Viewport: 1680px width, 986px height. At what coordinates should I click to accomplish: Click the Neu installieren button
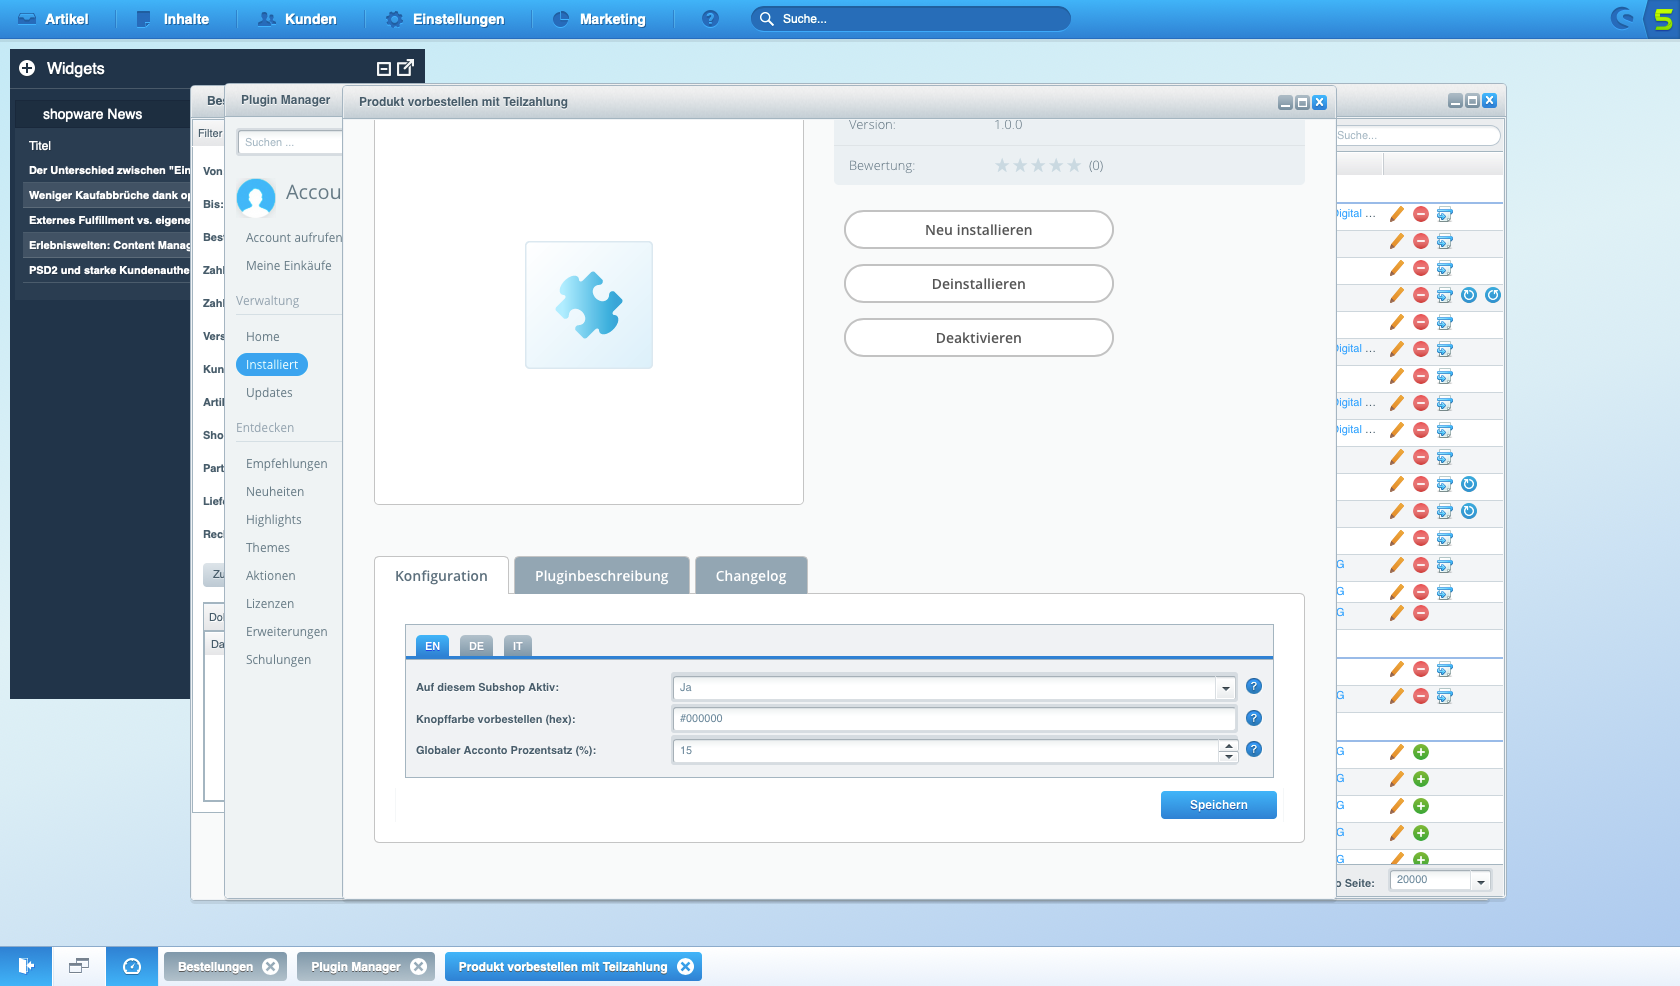point(978,229)
